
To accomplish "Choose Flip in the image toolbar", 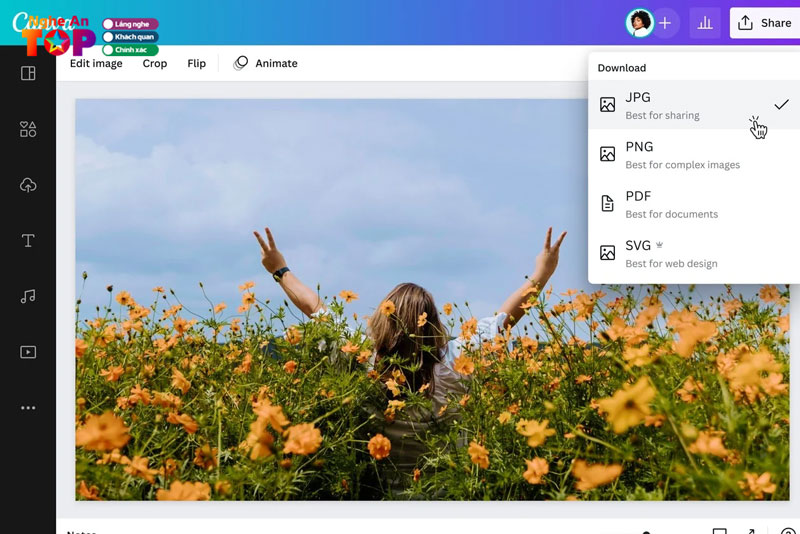I will pos(196,63).
